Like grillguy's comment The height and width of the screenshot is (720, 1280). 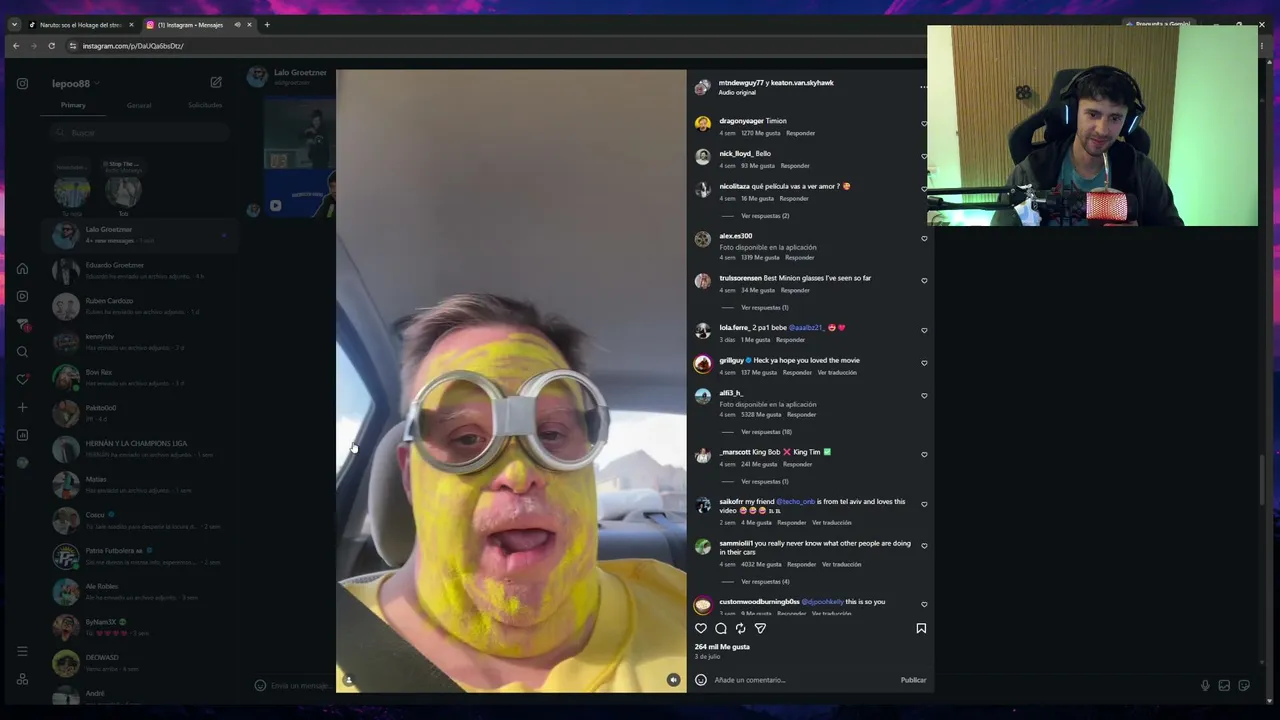(924, 363)
